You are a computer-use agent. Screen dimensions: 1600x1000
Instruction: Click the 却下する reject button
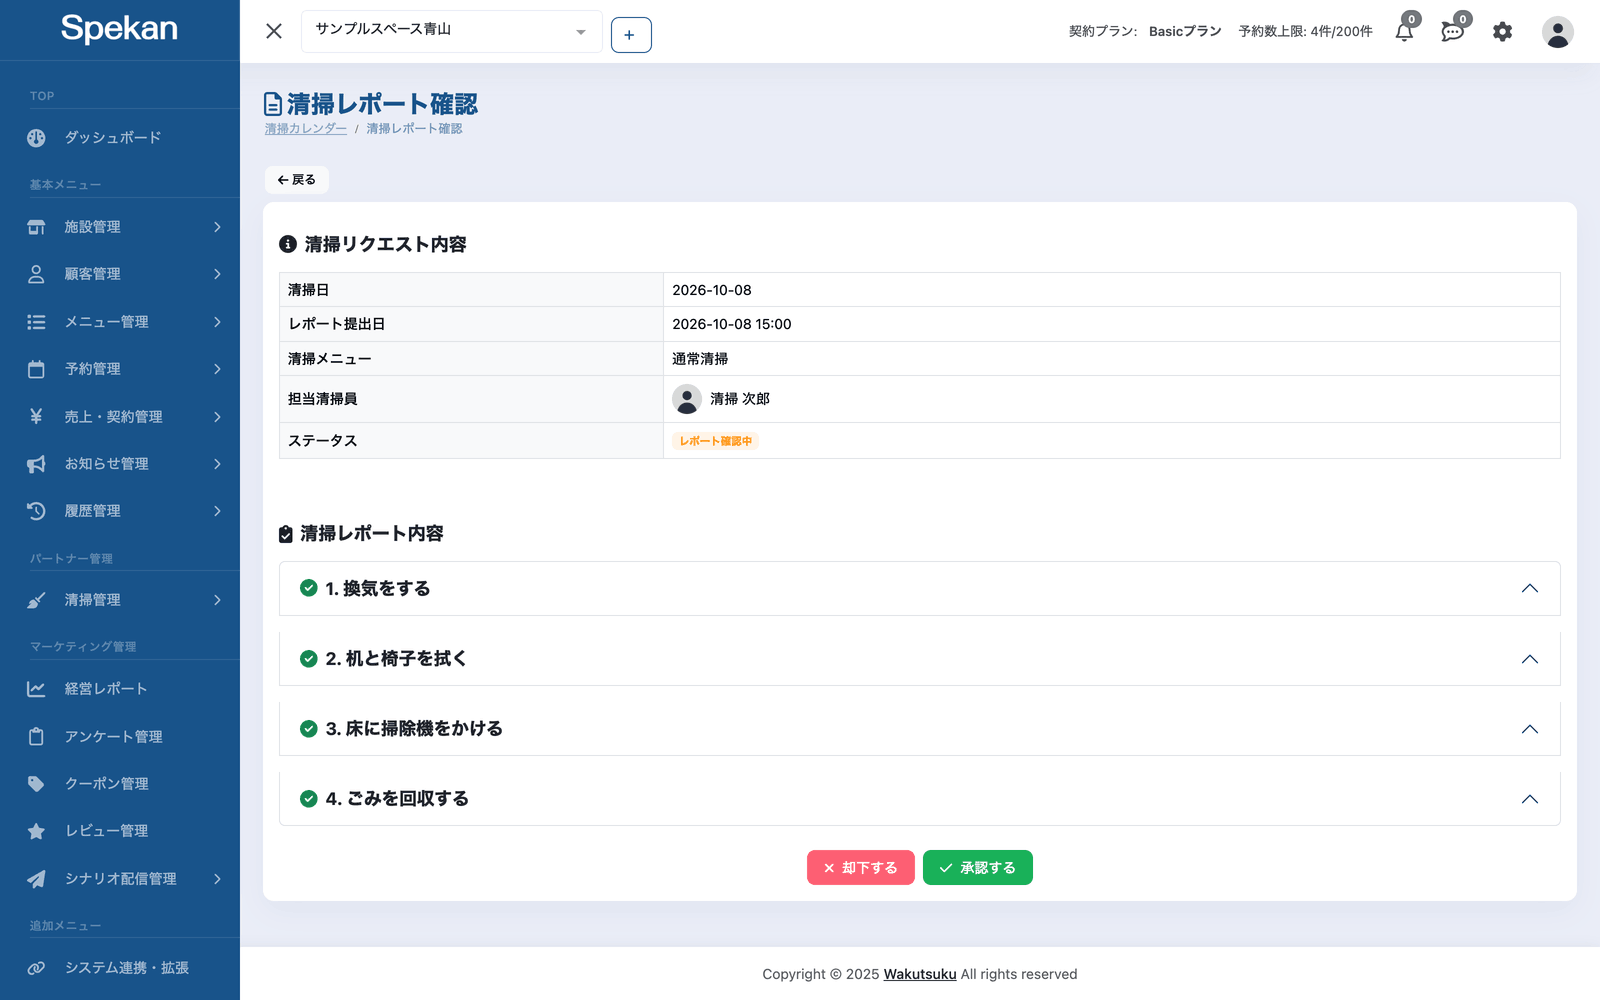861,868
